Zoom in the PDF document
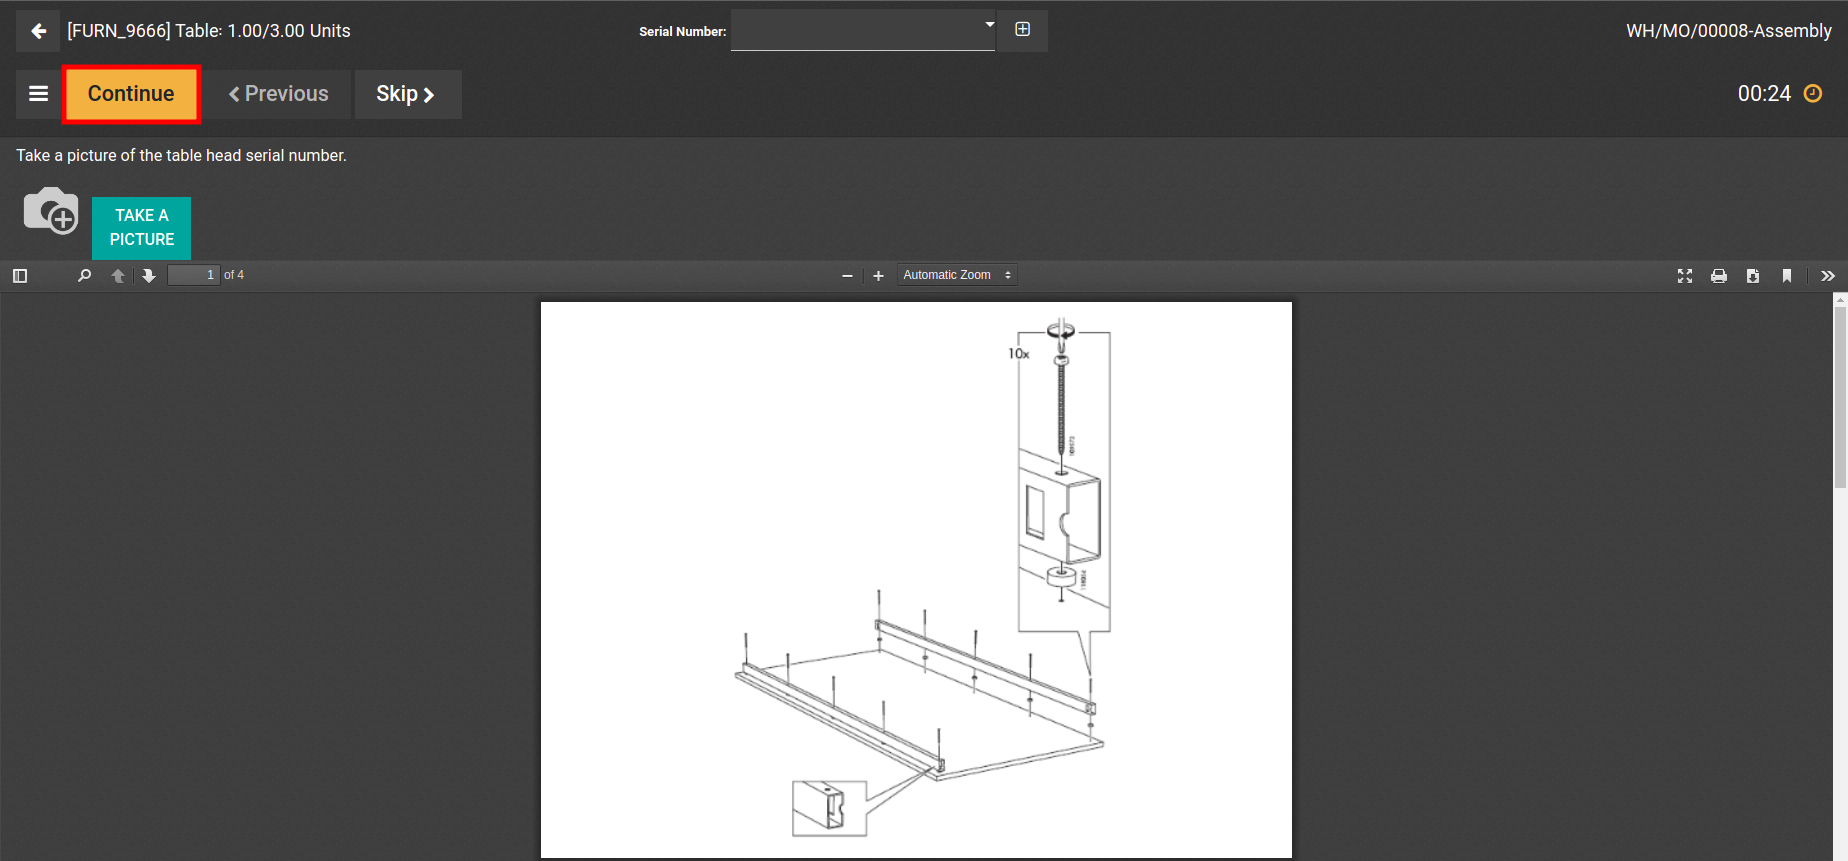The image size is (1848, 861). pyautogui.click(x=878, y=276)
